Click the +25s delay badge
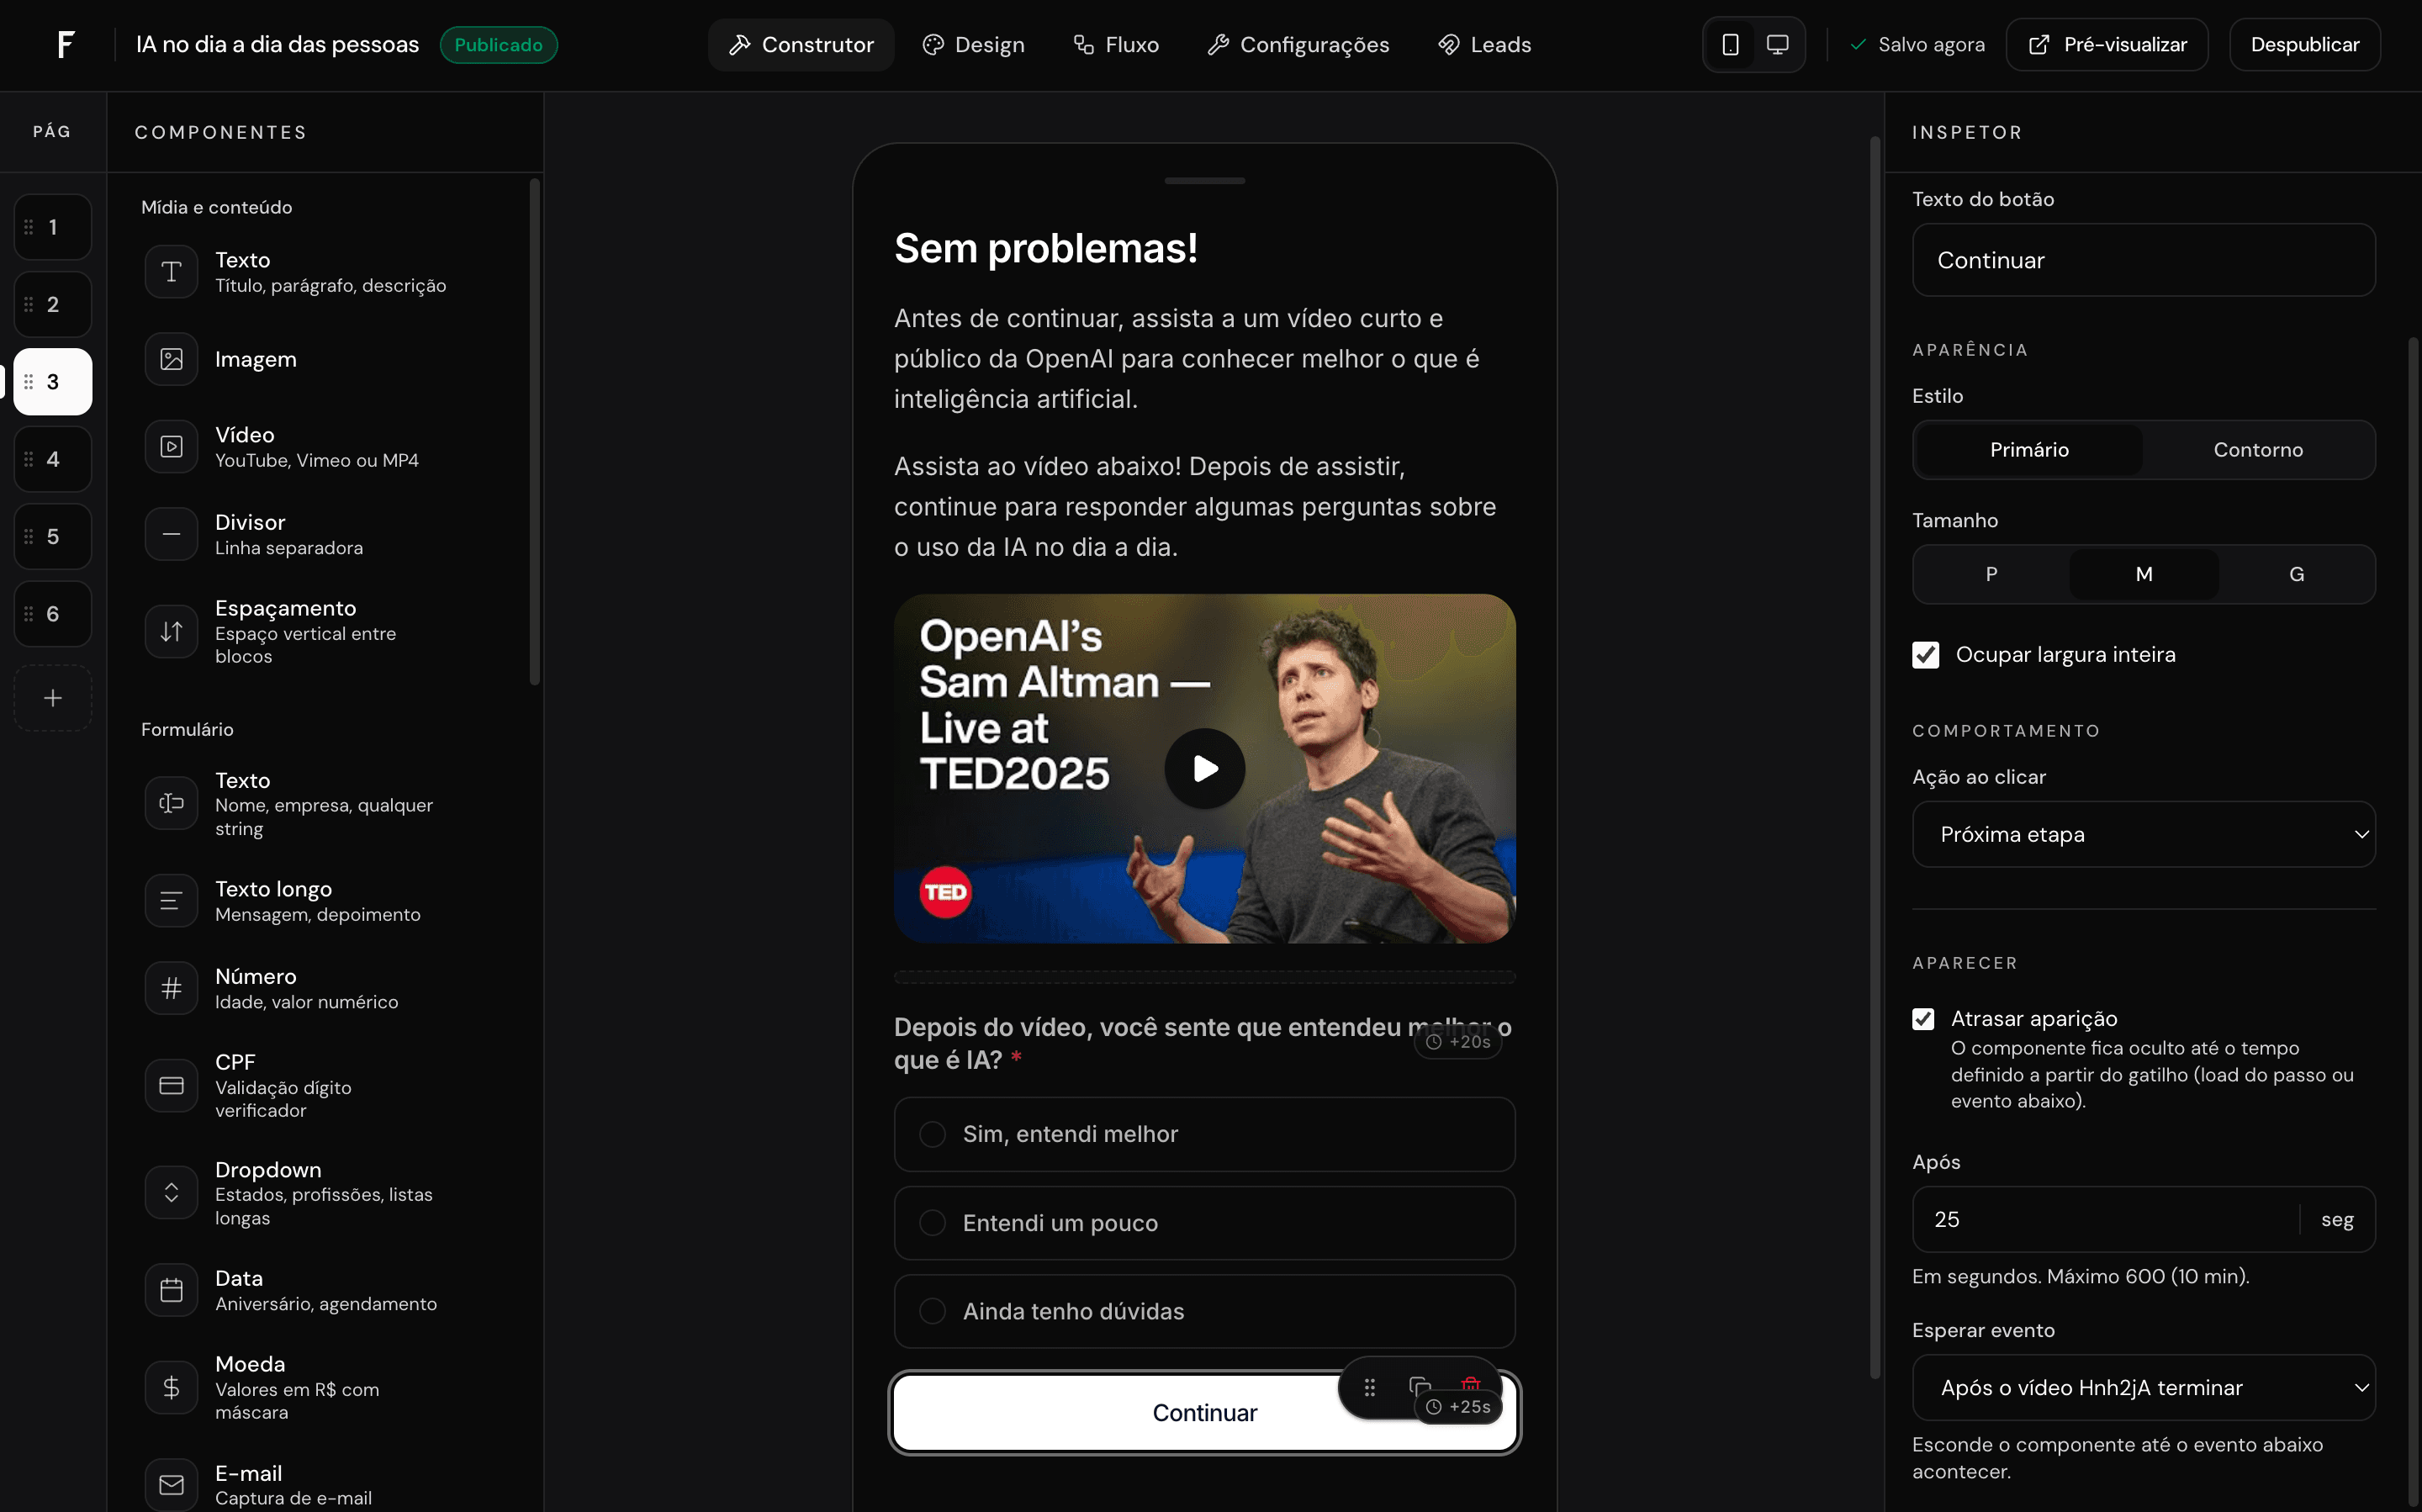Image resolution: width=2422 pixels, height=1512 pixels. point(1459,1407)
